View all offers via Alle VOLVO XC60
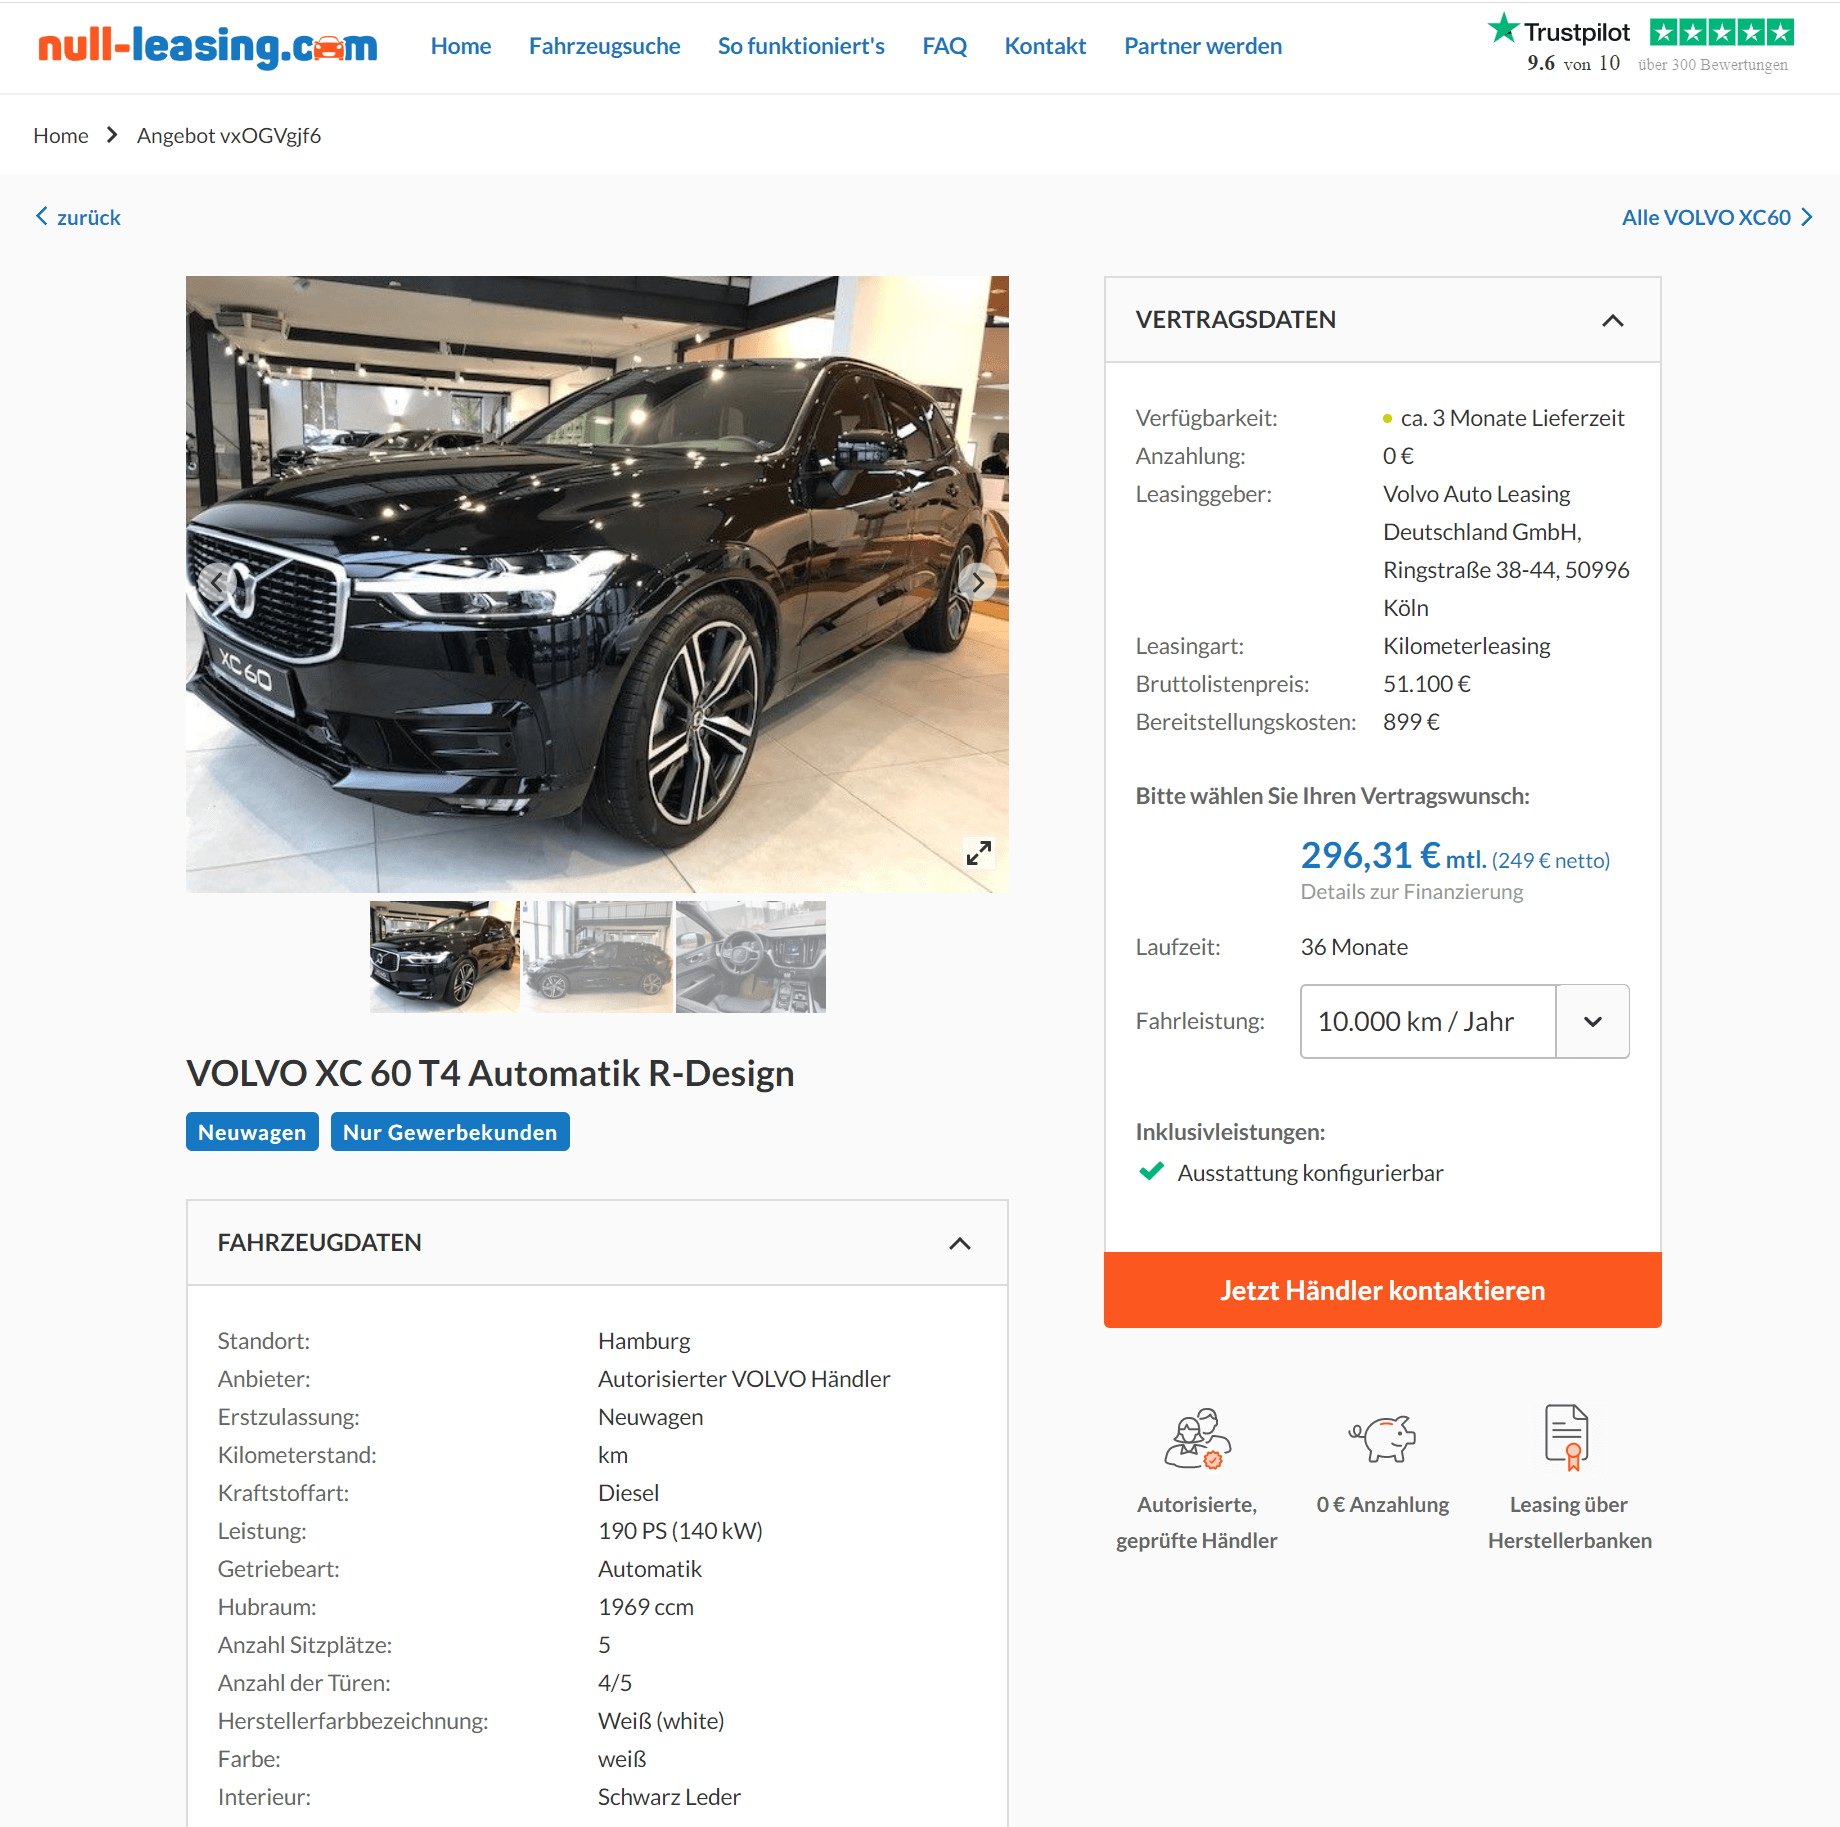1840x1827 pixels. tap(1716, 217)
